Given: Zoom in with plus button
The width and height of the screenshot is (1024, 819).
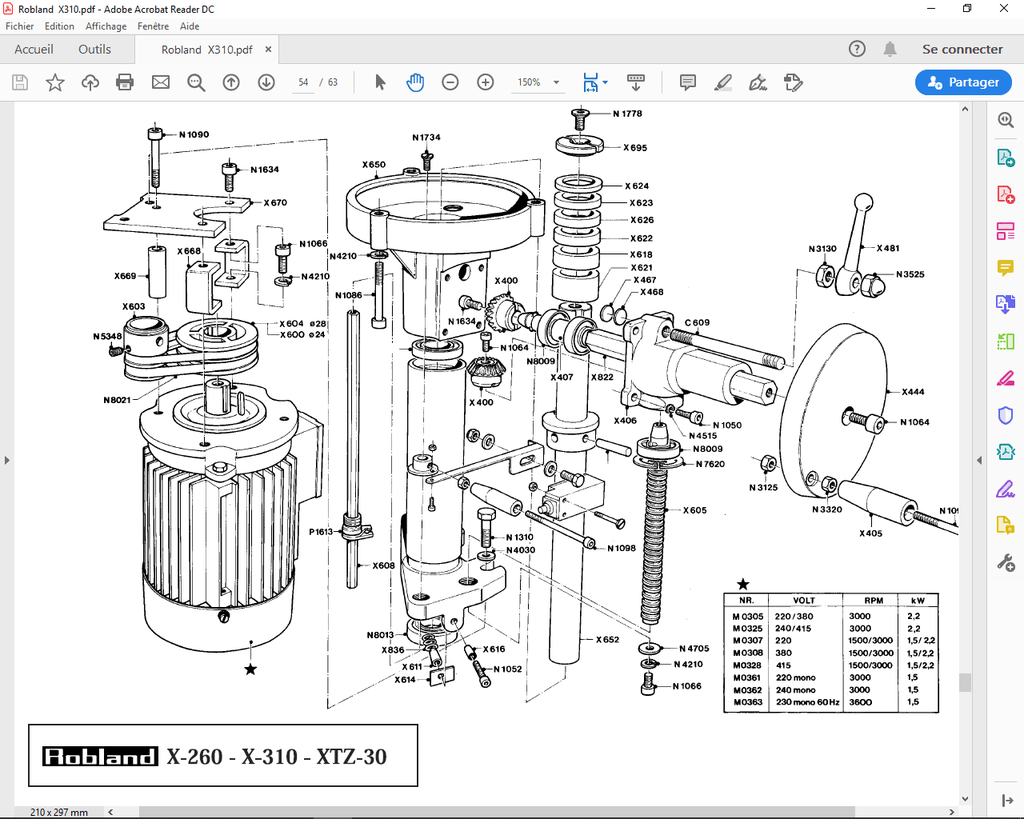Looking at the screenshot, I should coord(485,82).
